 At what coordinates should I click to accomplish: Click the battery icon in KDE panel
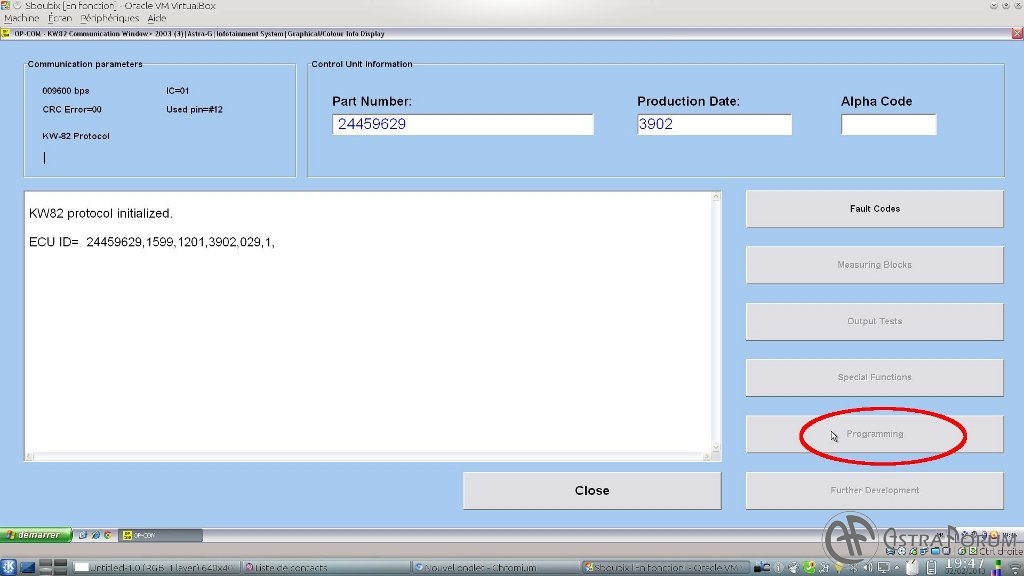pos(932,568)
